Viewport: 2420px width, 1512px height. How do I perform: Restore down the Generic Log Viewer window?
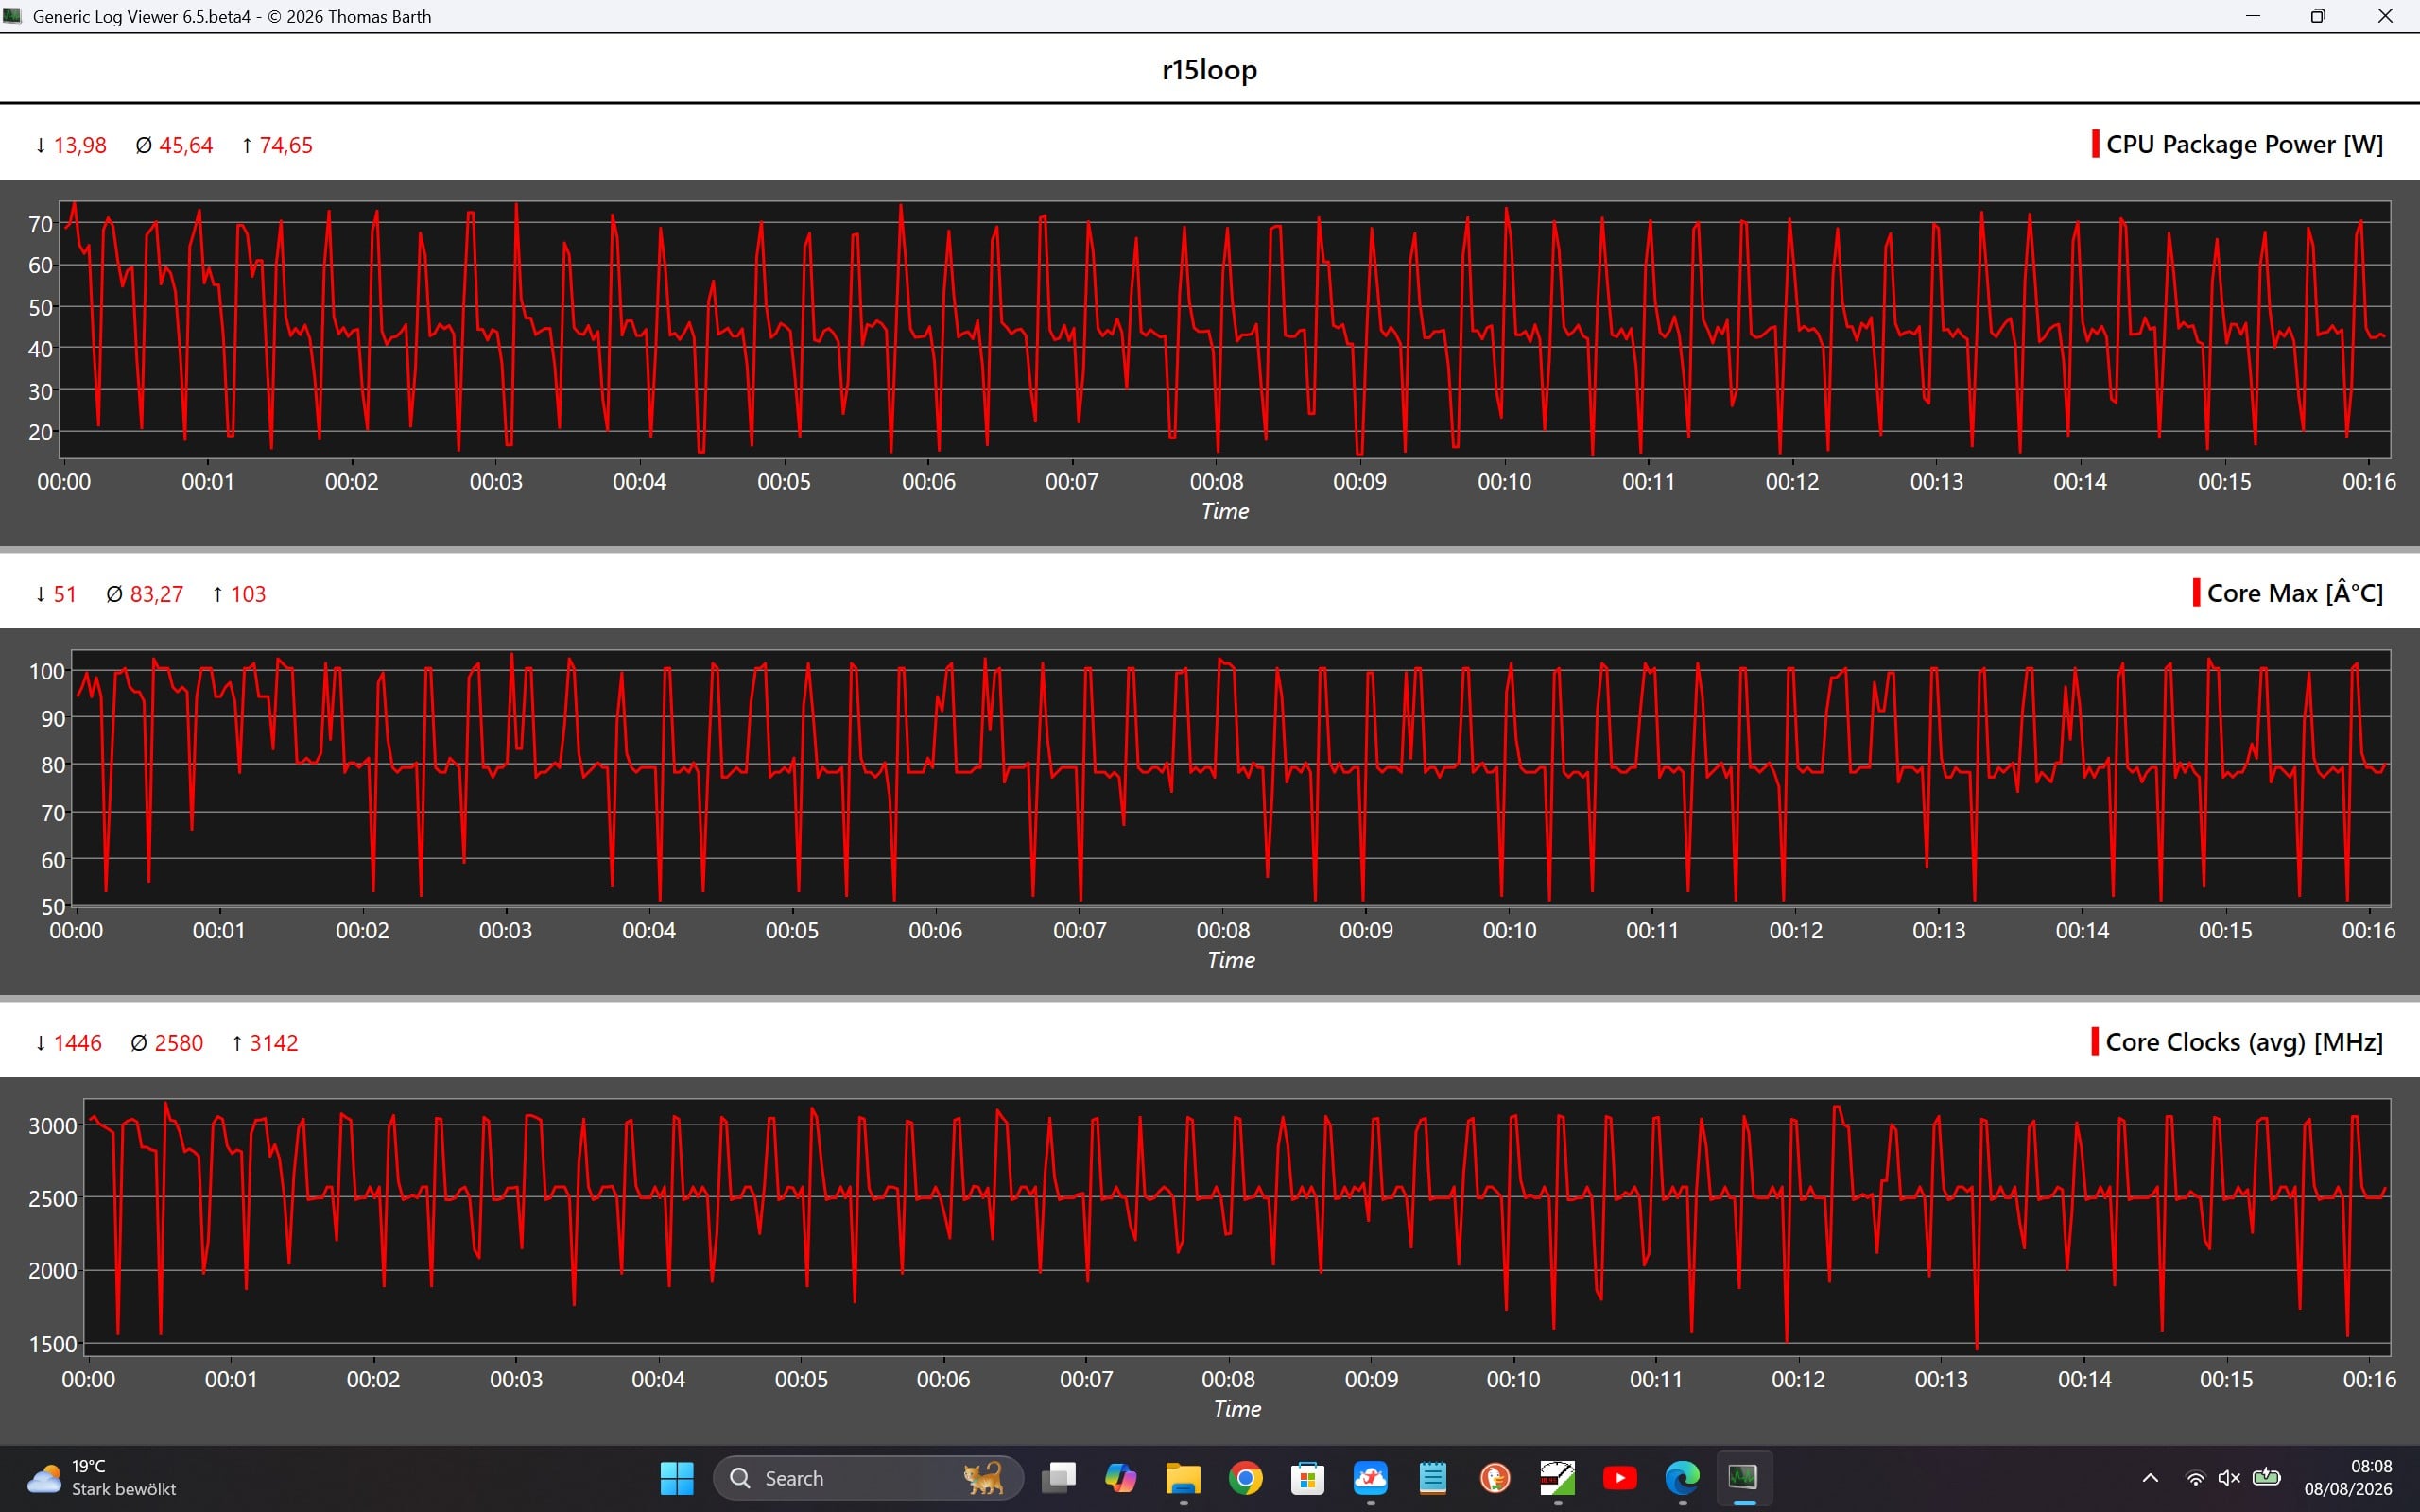pos(2318,16)
